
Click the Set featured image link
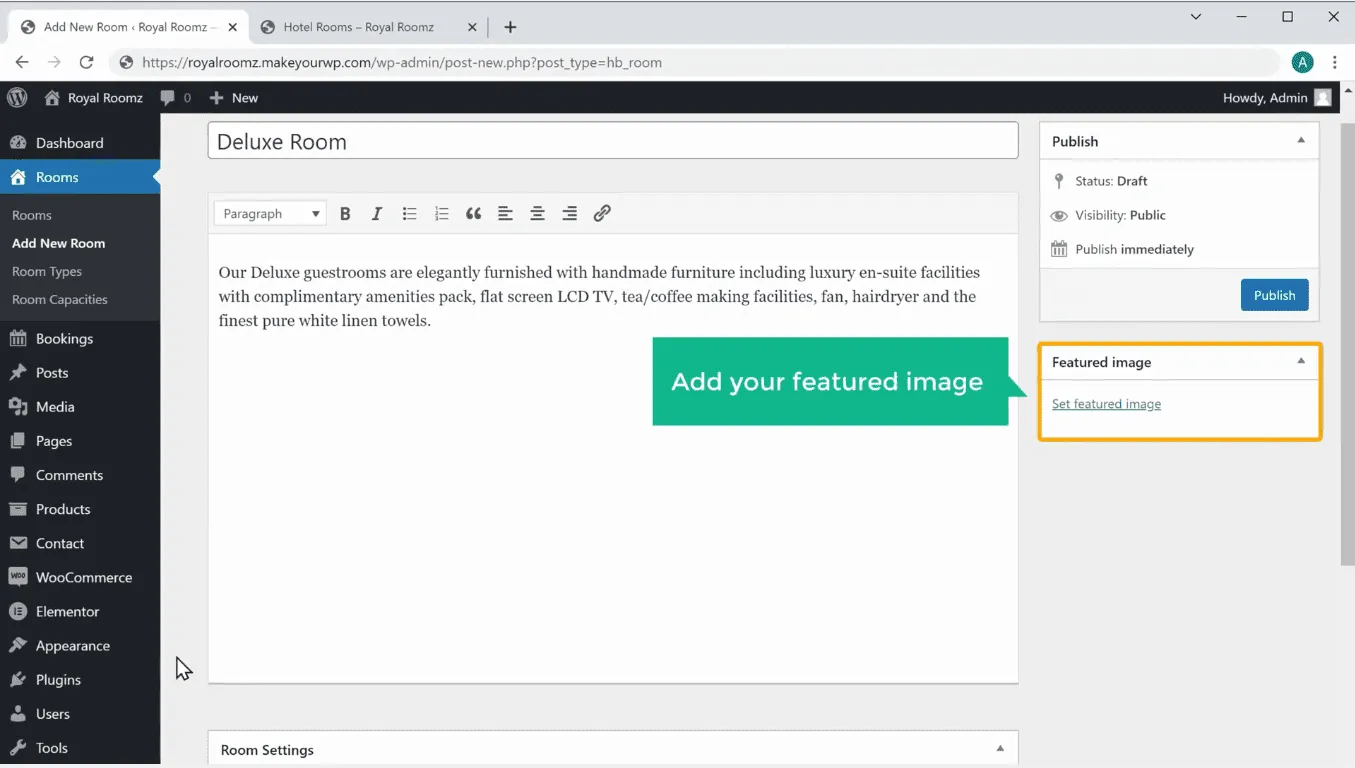pos(1106,404)
